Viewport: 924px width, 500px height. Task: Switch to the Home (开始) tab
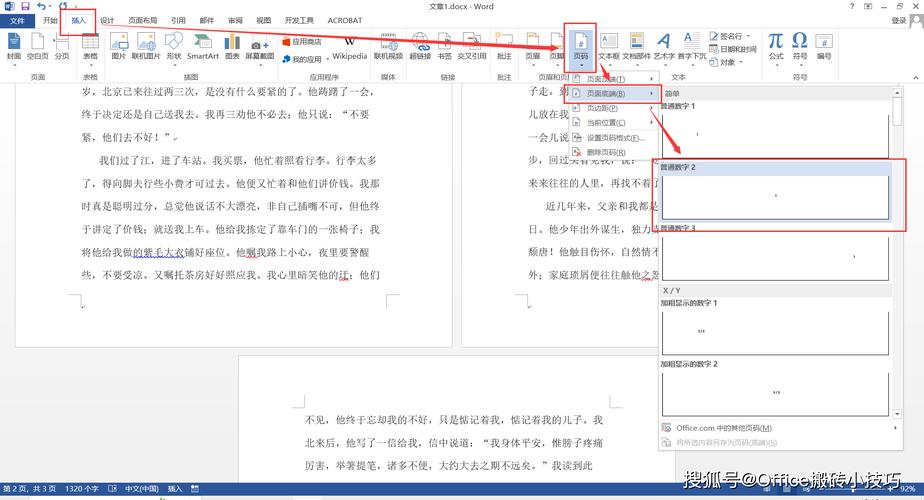pos(50,21)
